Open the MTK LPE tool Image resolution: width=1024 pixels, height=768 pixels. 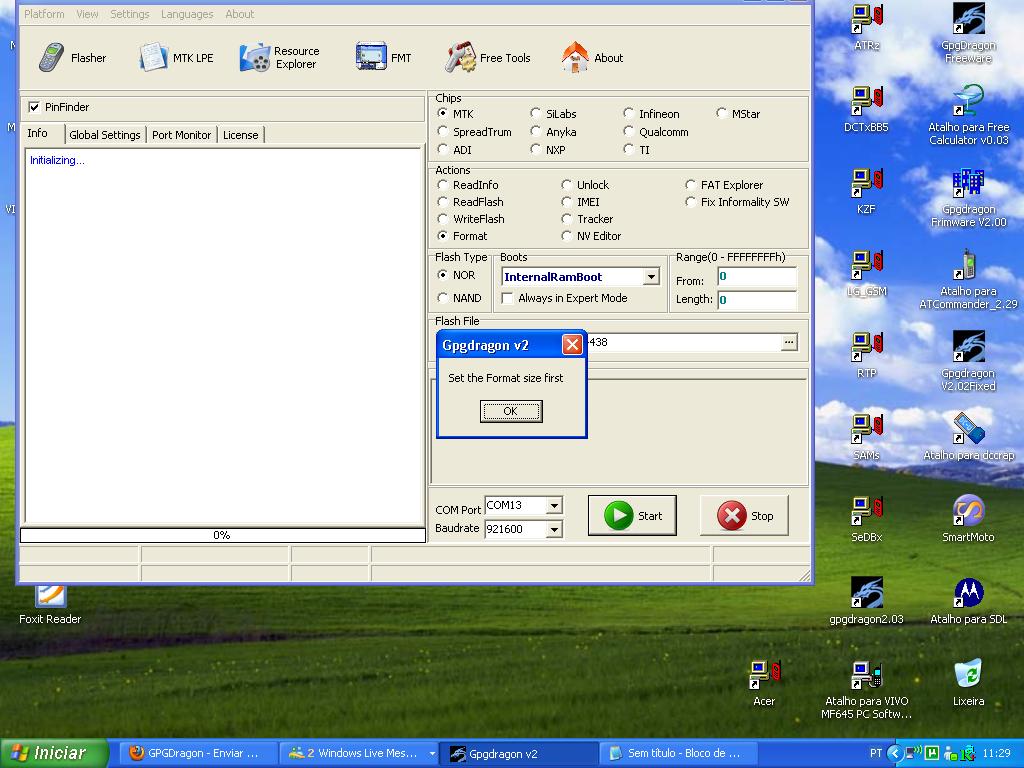coord(176,57)
